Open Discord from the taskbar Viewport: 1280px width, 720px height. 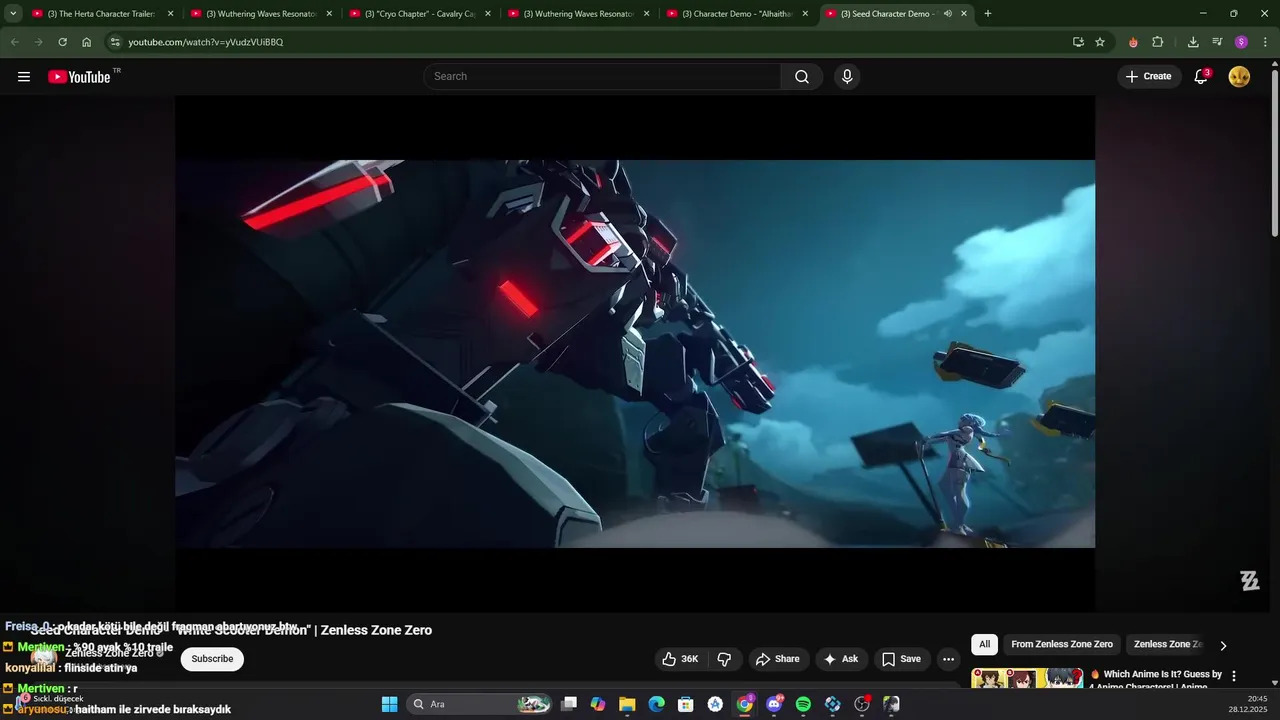click(x=774, y=705)
